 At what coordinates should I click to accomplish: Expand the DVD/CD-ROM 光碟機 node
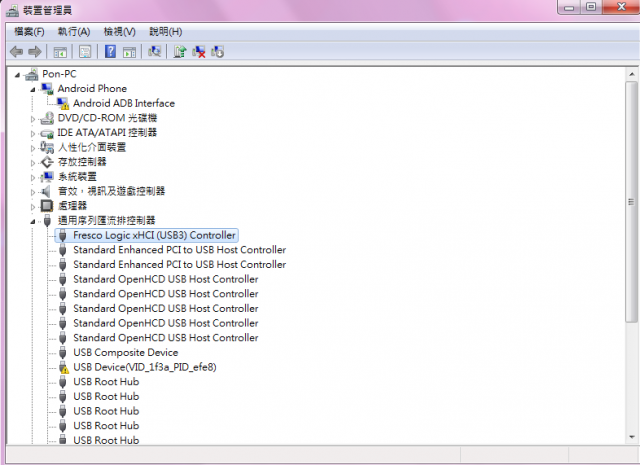click(33, 119)
